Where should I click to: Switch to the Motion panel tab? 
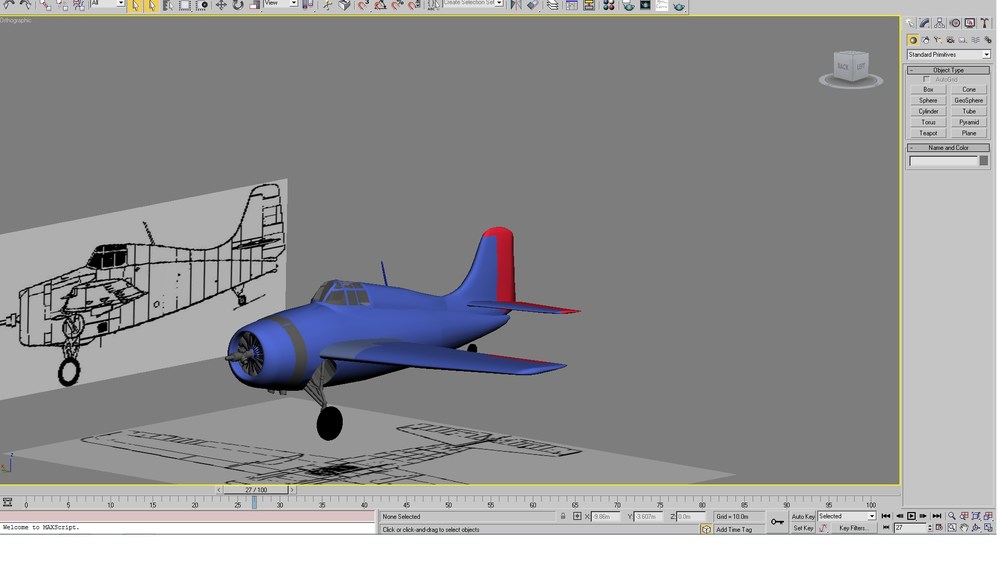(x=955, y=24)
